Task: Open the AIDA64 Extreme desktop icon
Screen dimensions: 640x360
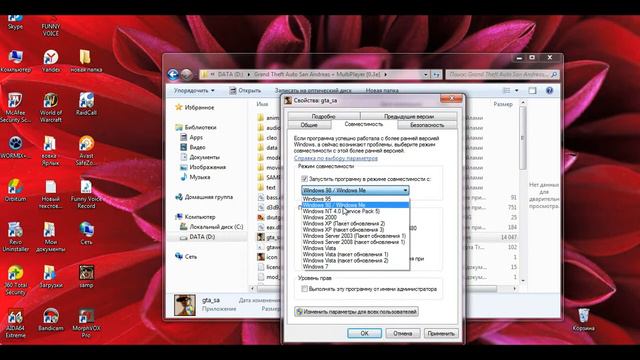Action: pyautogui.click(x=15, y=324)
